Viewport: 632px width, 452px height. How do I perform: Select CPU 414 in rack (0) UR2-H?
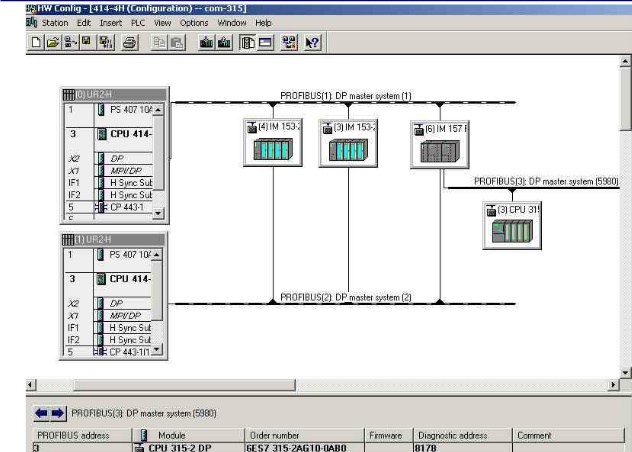tap(128, 132)
